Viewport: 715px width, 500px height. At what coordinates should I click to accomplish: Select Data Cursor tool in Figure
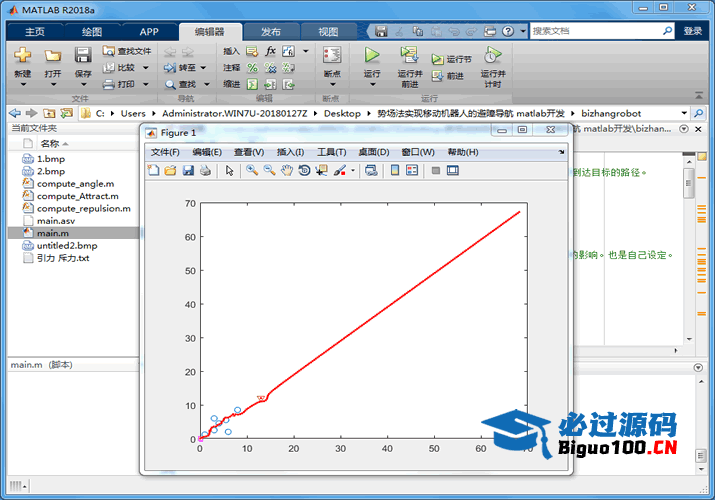tap(321, 170)
